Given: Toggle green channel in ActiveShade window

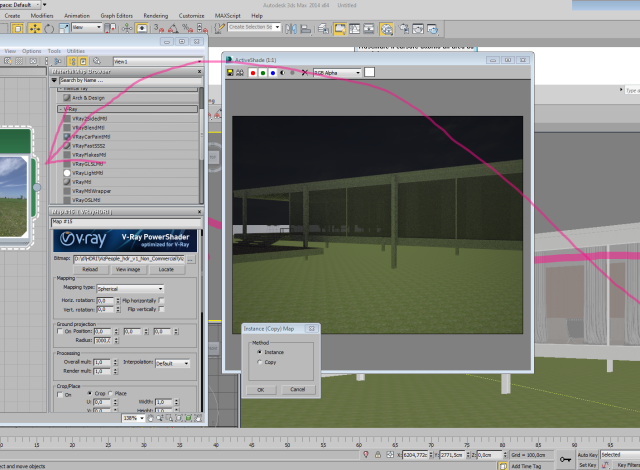Looking at the screenshot, I should (262, 73).
